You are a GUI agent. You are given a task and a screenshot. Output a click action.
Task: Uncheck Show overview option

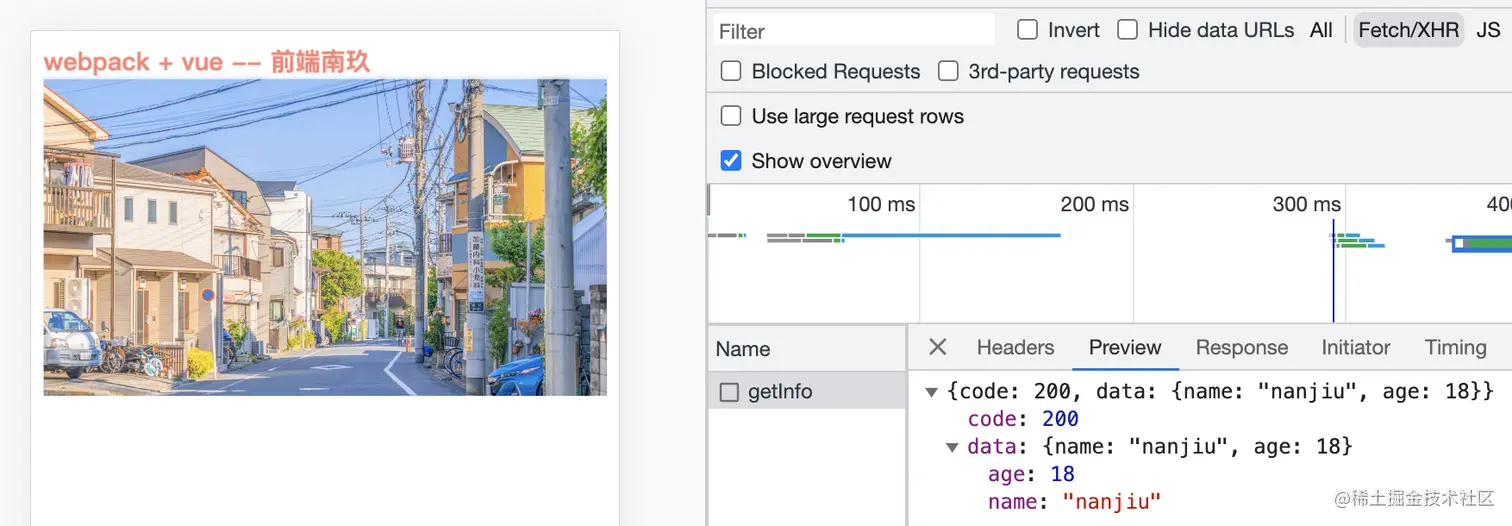(731, 161)
